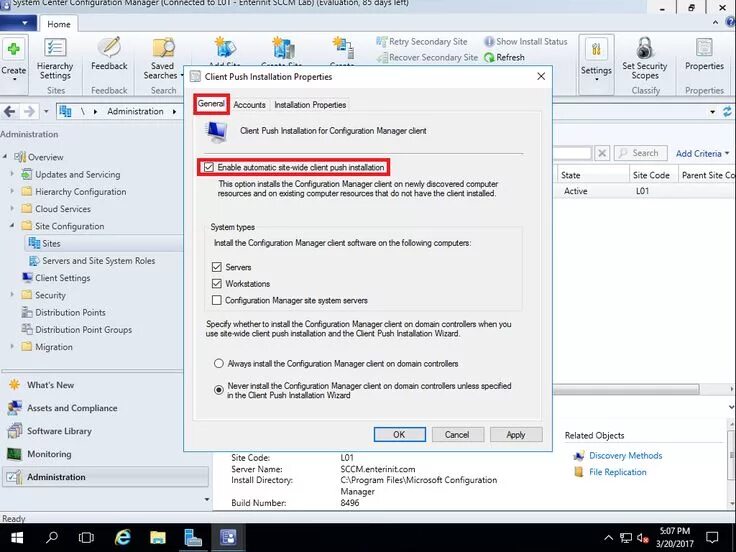Collapse the Overview tree node

pos(5,157)
